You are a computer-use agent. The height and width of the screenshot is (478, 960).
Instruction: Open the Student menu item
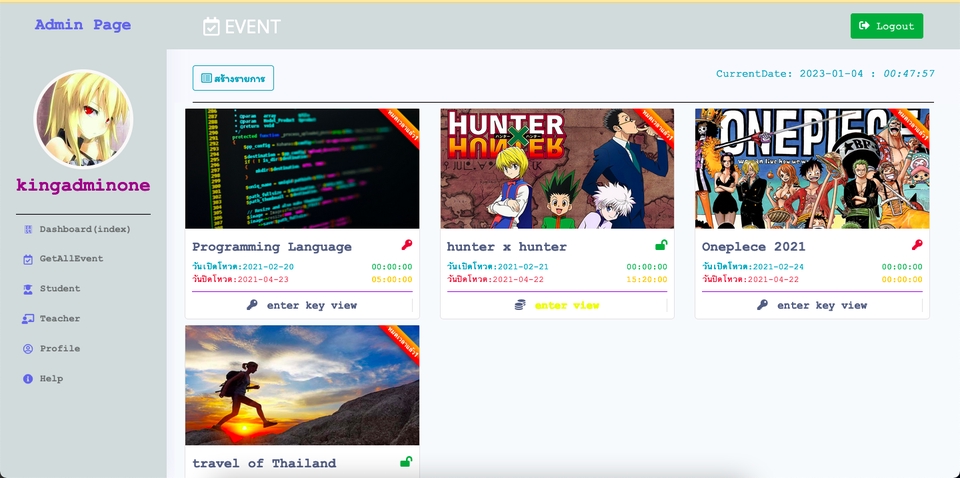coord(60,289)
